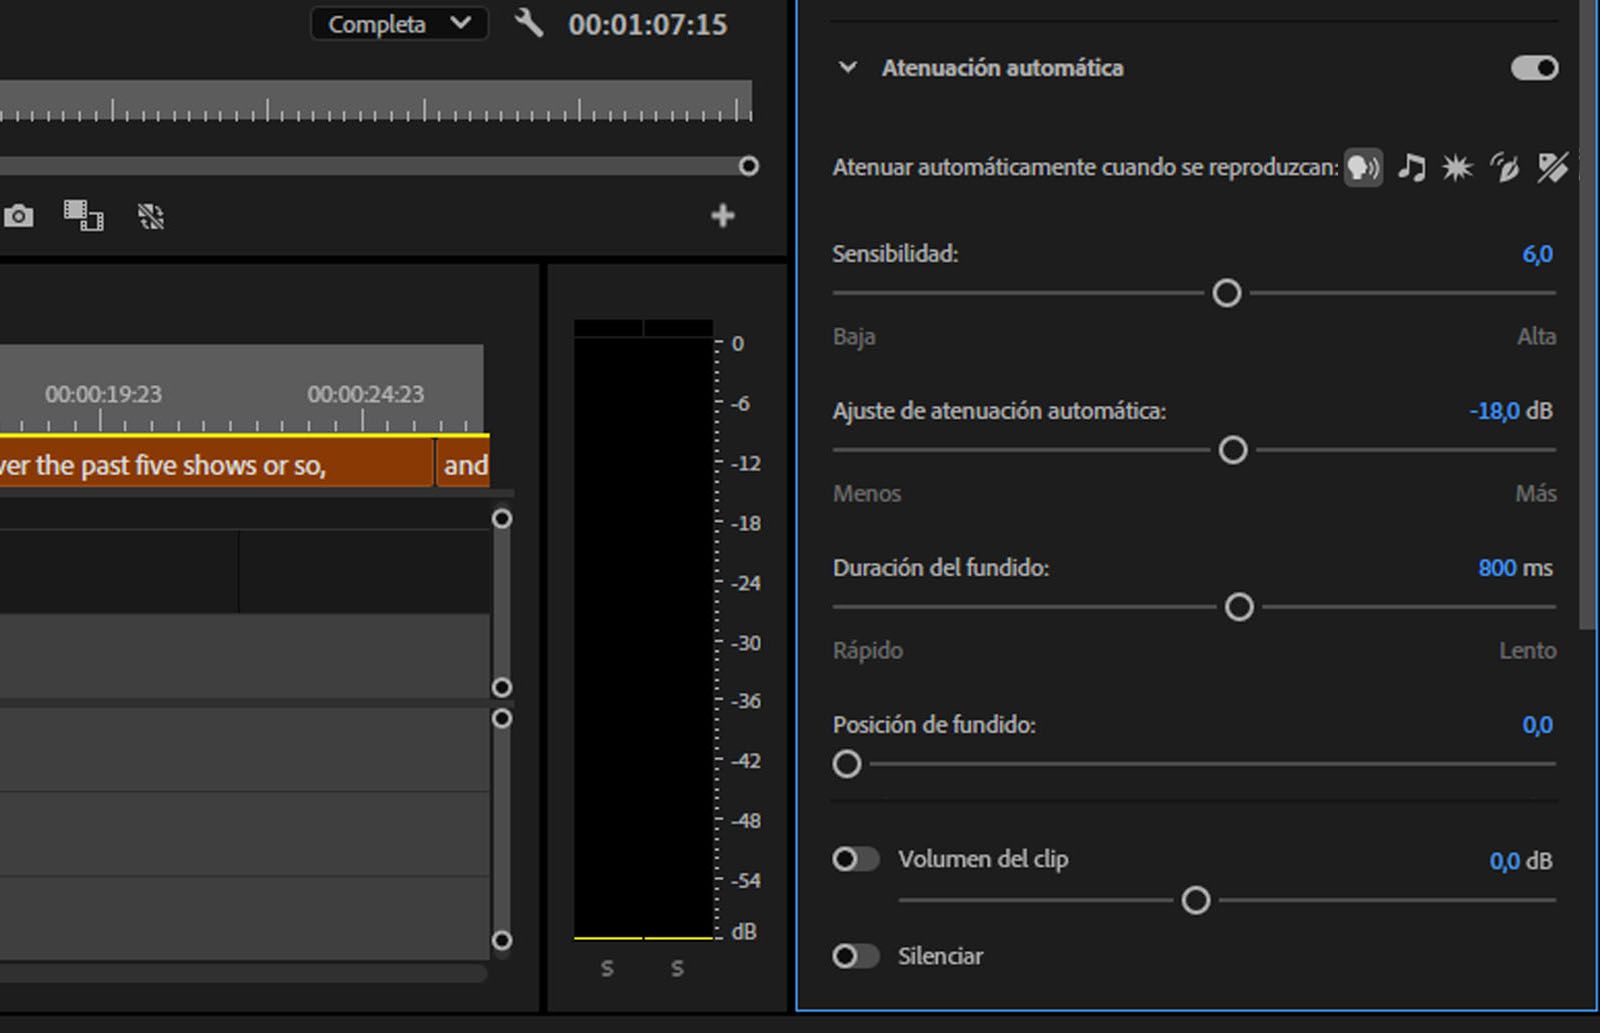This screenshot has width=1600, height=1033.
Task: Collapse the Atenuación automática section
Action: click(848, 68)
